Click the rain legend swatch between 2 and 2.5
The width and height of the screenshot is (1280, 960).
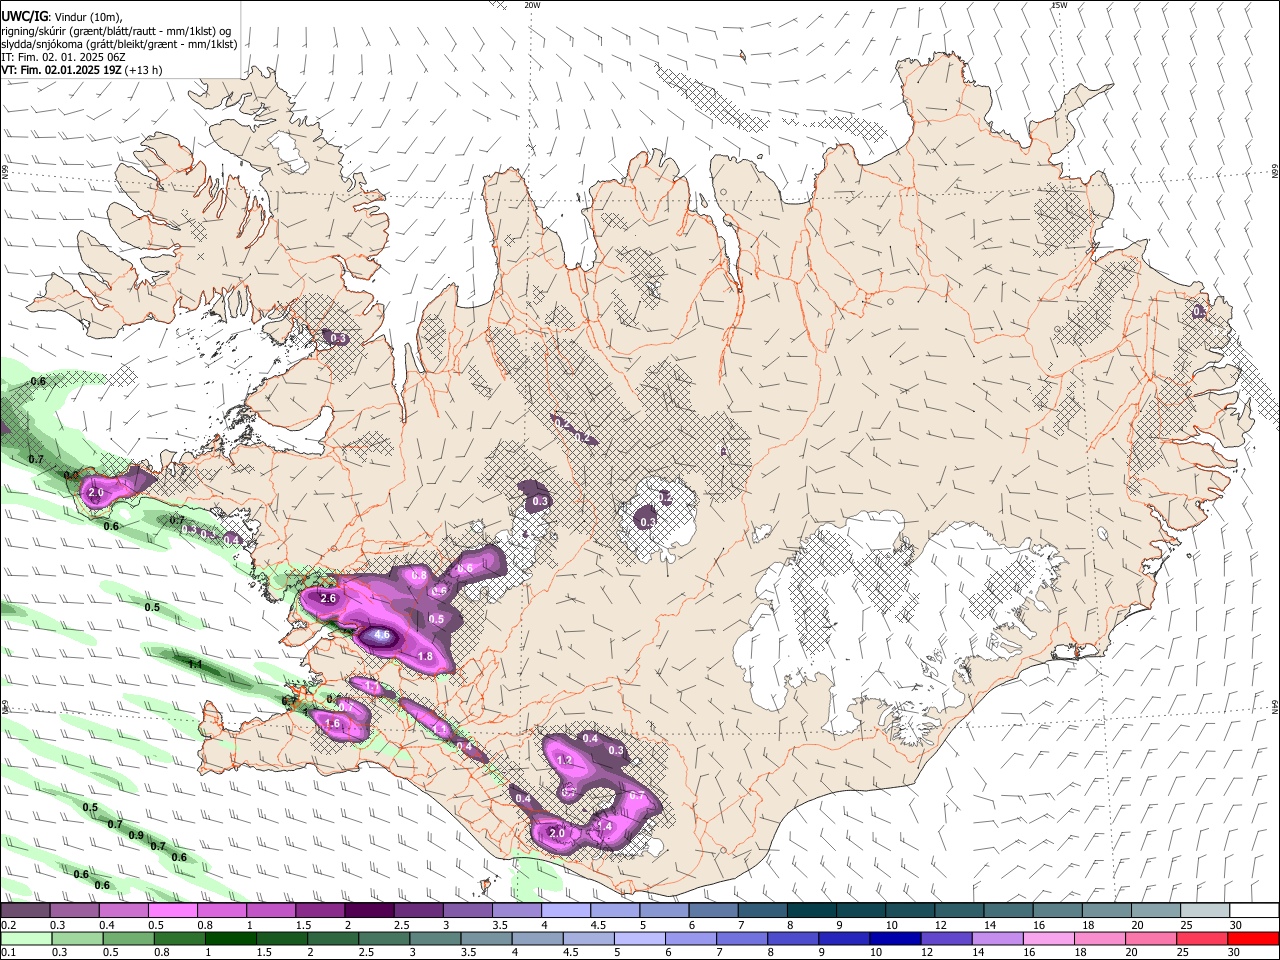coord(332,939)
